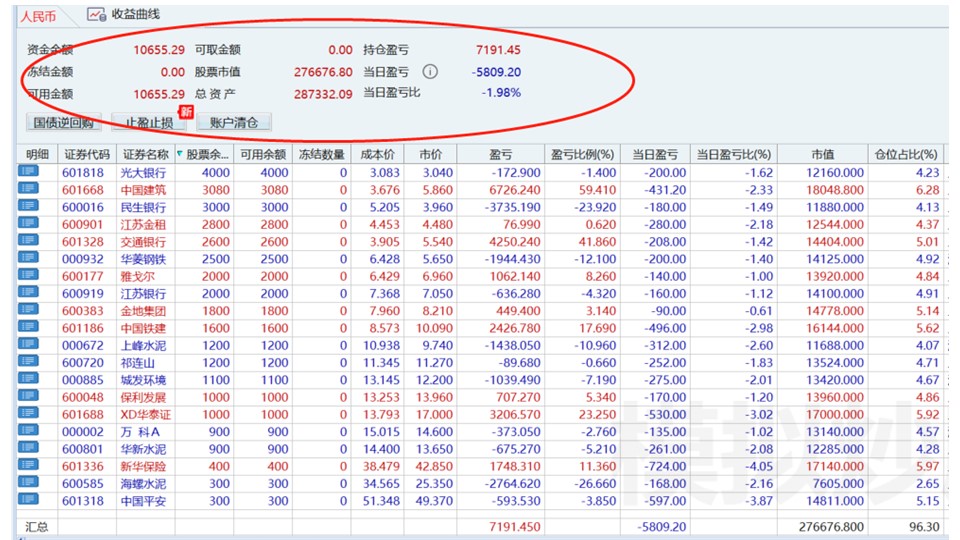Open detail icon for 江苏银行 row

28,292
